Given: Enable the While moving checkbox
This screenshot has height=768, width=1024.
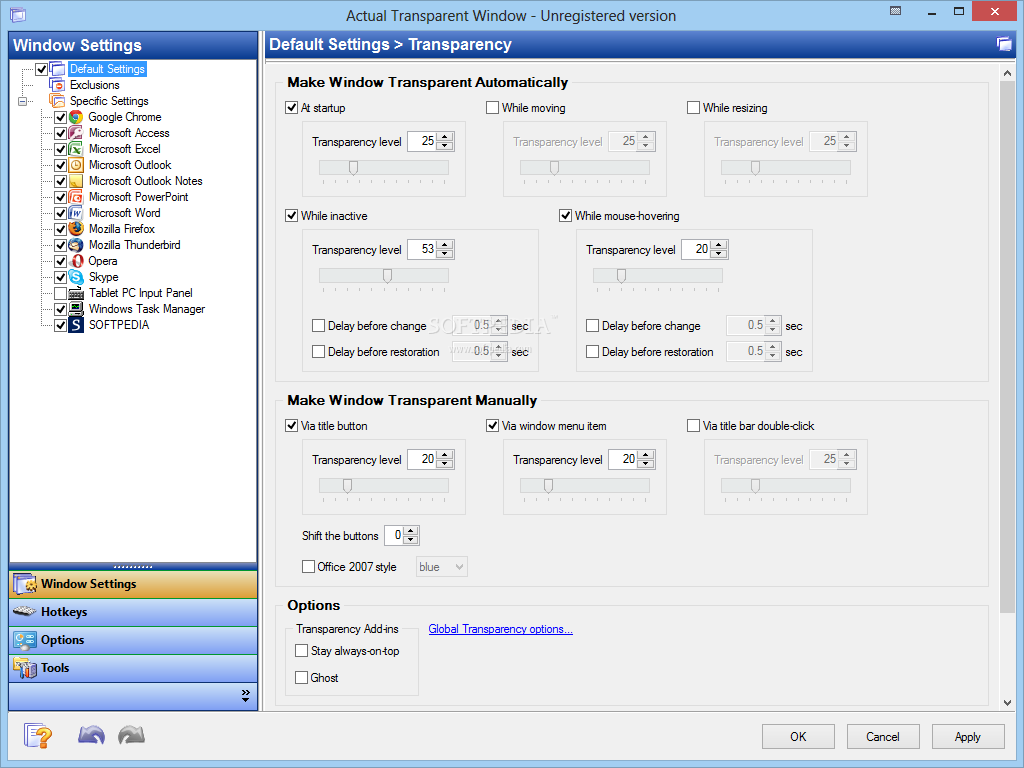Looking at the screenshot, I should pos(492,108).
